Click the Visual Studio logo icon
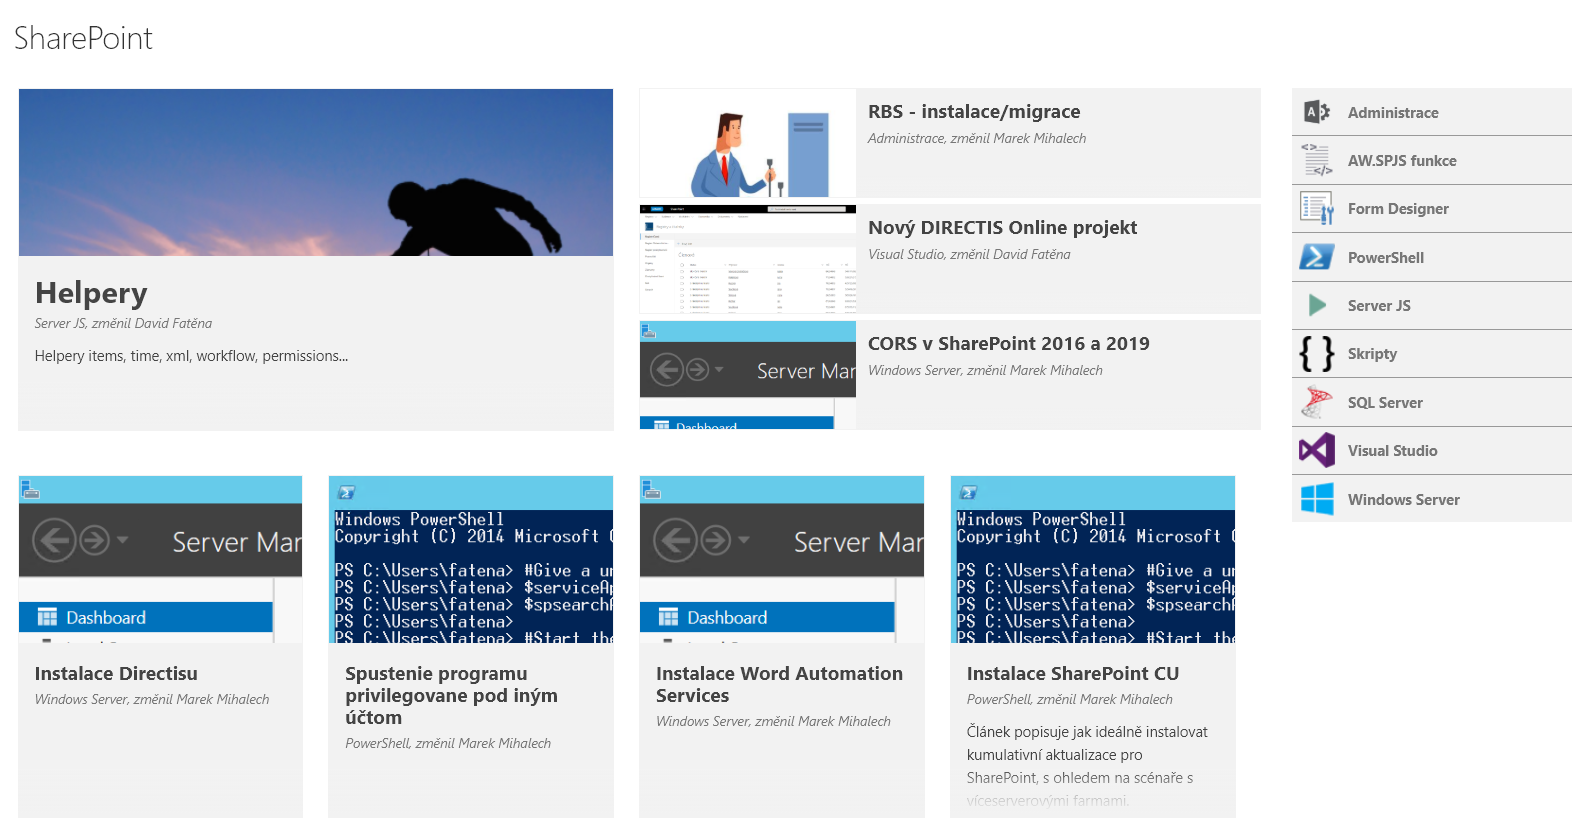Viewport: 1592px width, 830px height. (1317, 450)
